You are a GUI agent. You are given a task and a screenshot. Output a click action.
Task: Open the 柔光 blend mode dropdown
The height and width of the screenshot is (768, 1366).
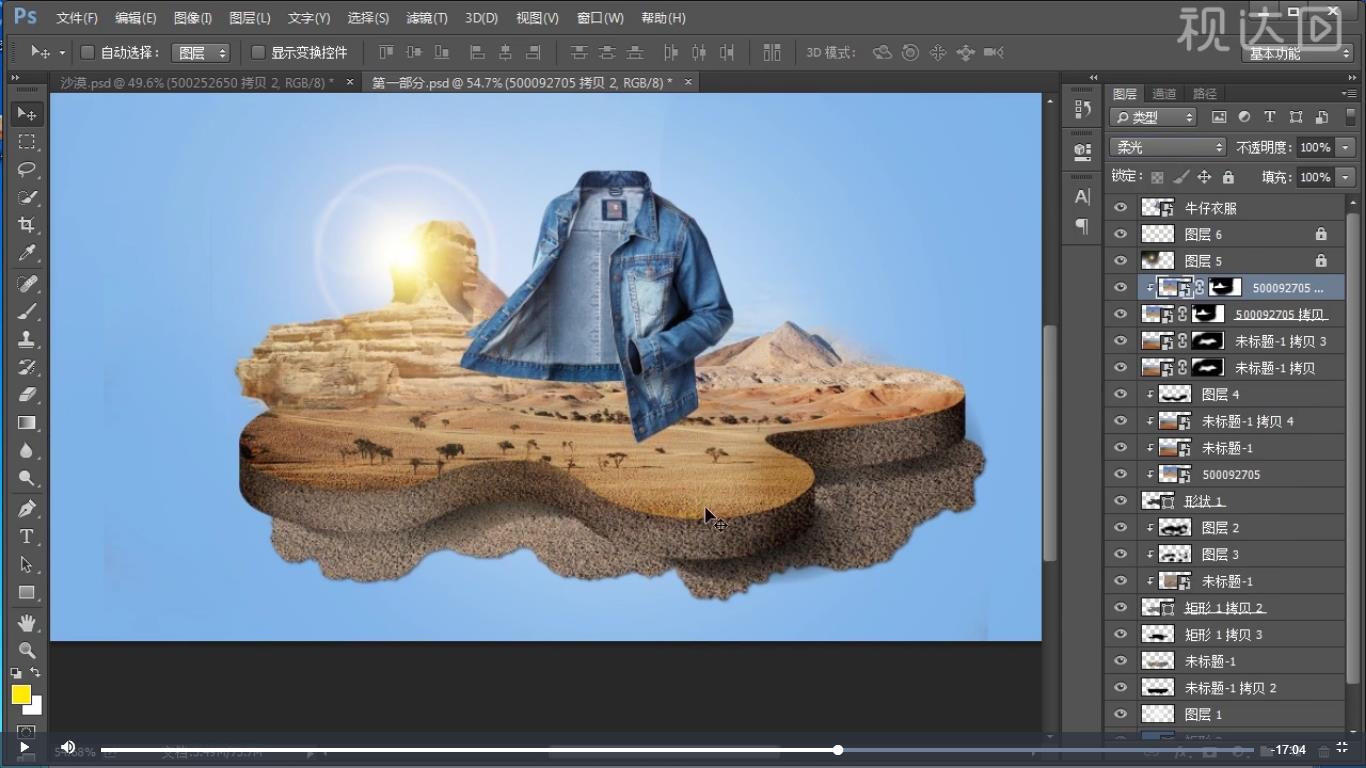[1167, 147]
